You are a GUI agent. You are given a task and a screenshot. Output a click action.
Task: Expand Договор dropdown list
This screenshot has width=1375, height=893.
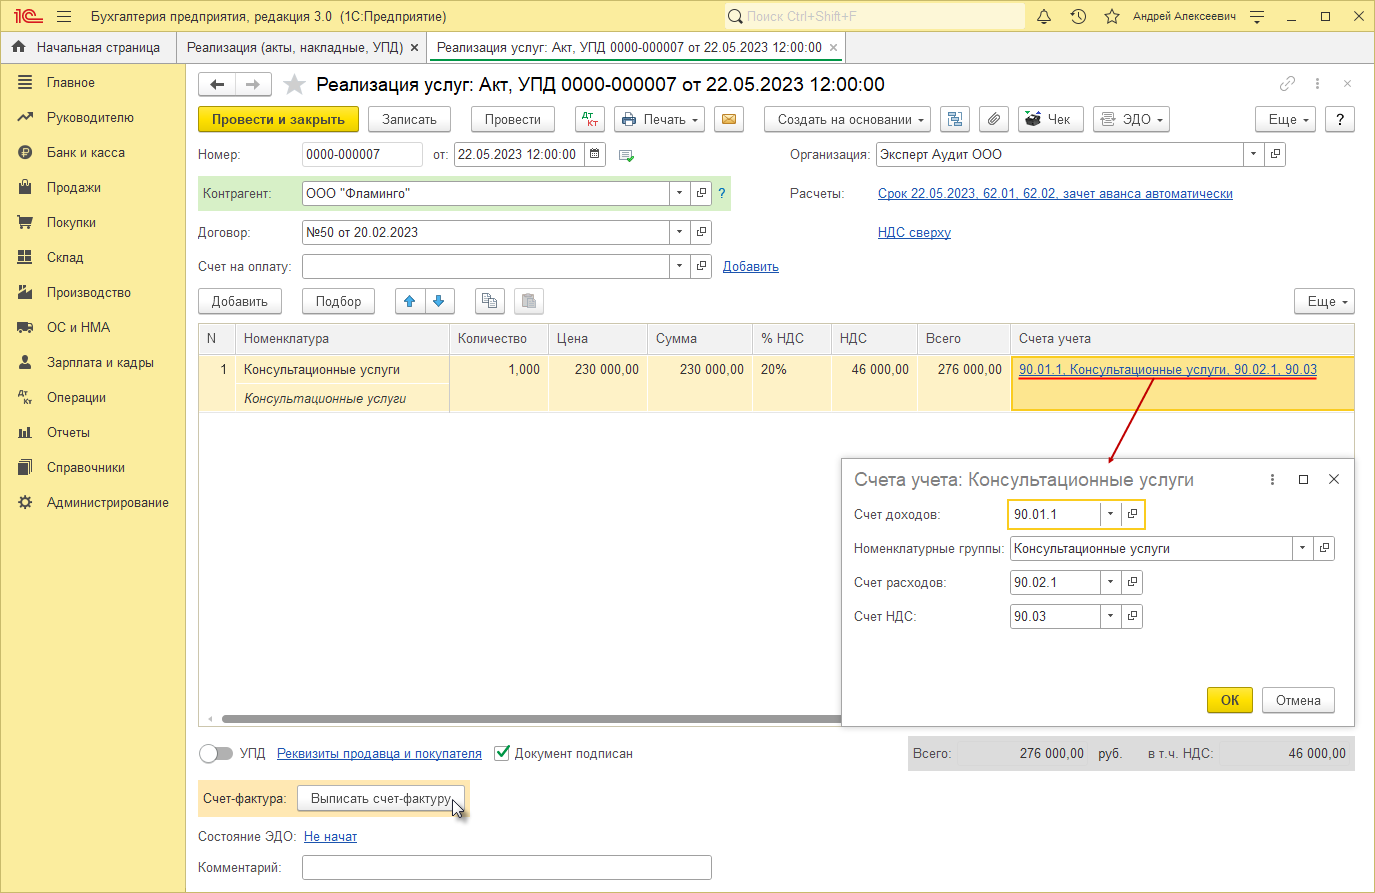click(x=680, y=232)
